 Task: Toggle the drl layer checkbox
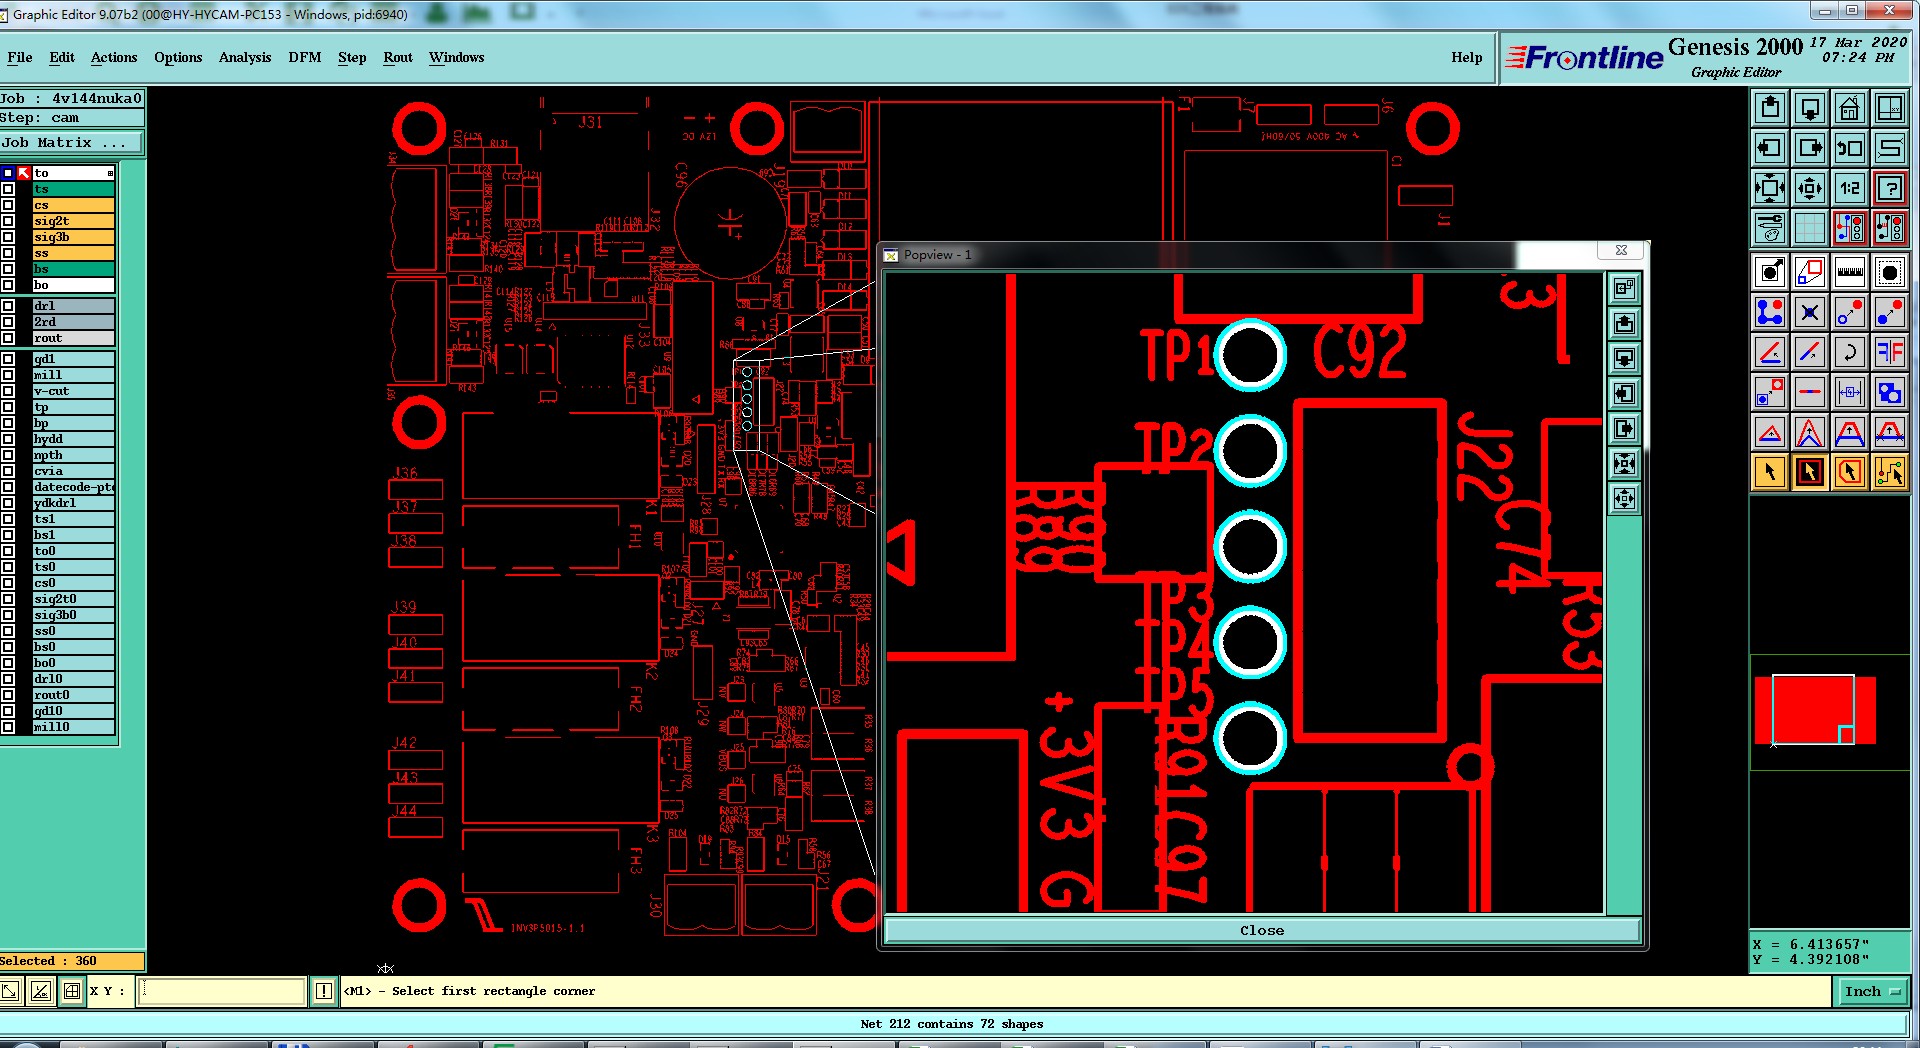coord(8,306)
